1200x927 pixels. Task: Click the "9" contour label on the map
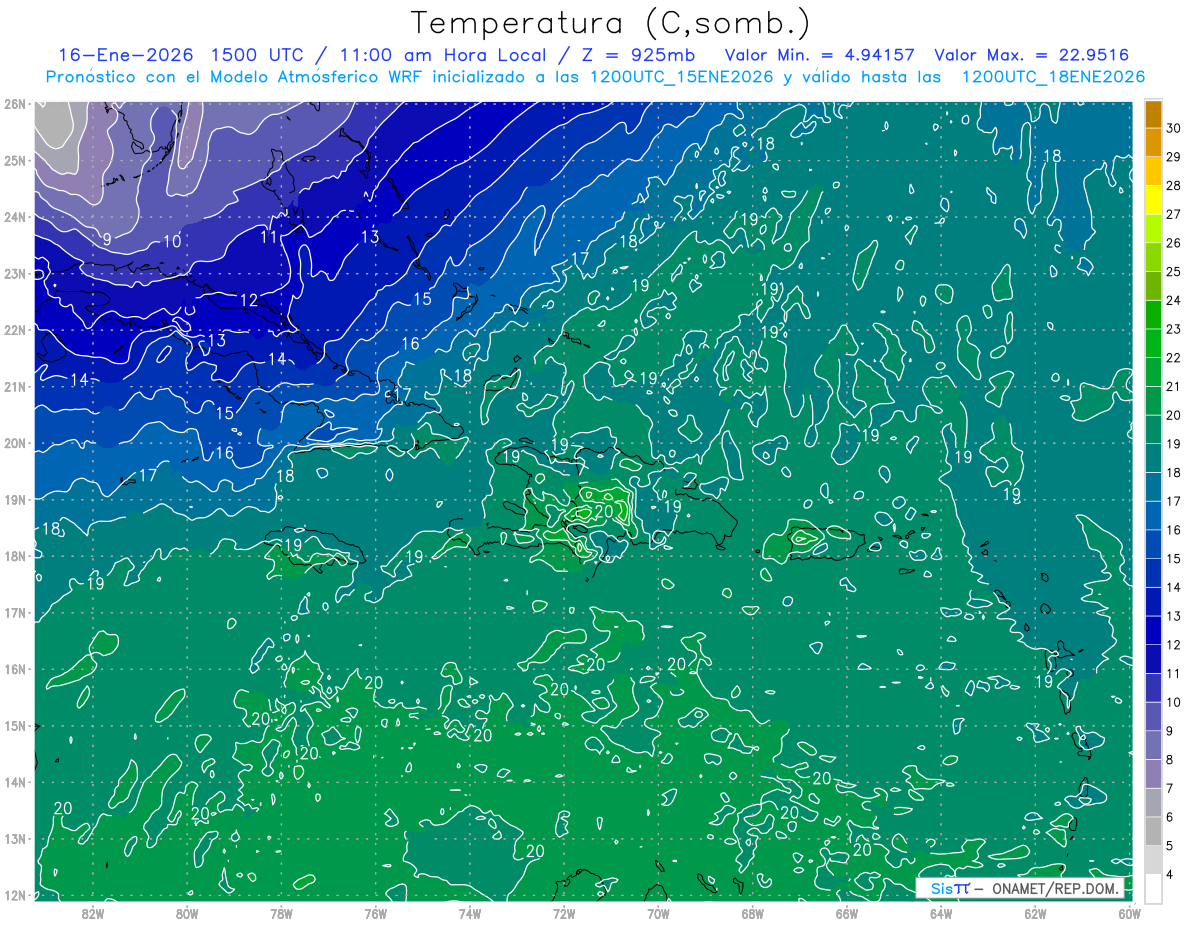(107, 239)
